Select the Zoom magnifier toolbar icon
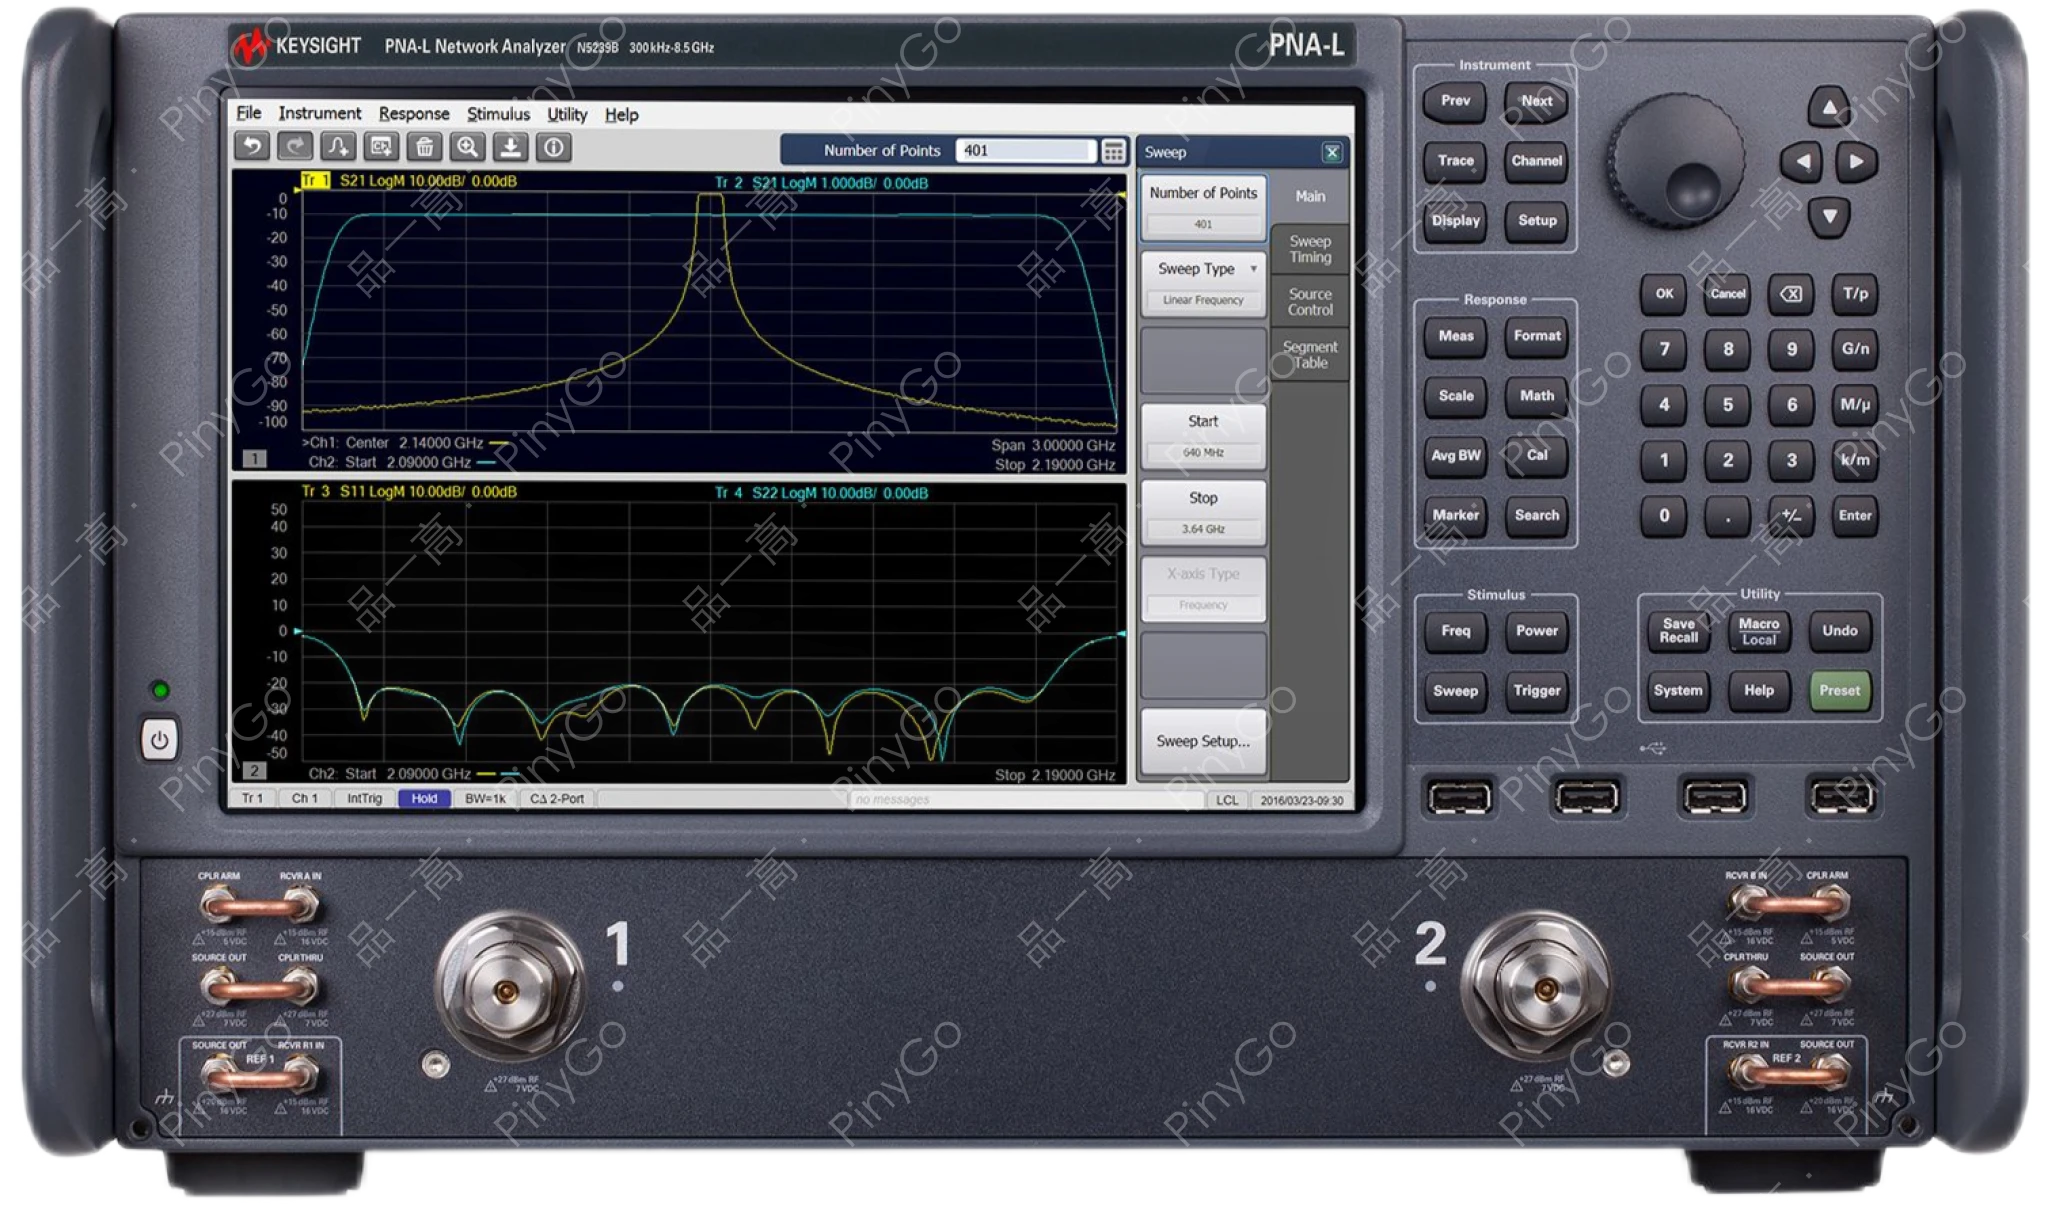 466,147
